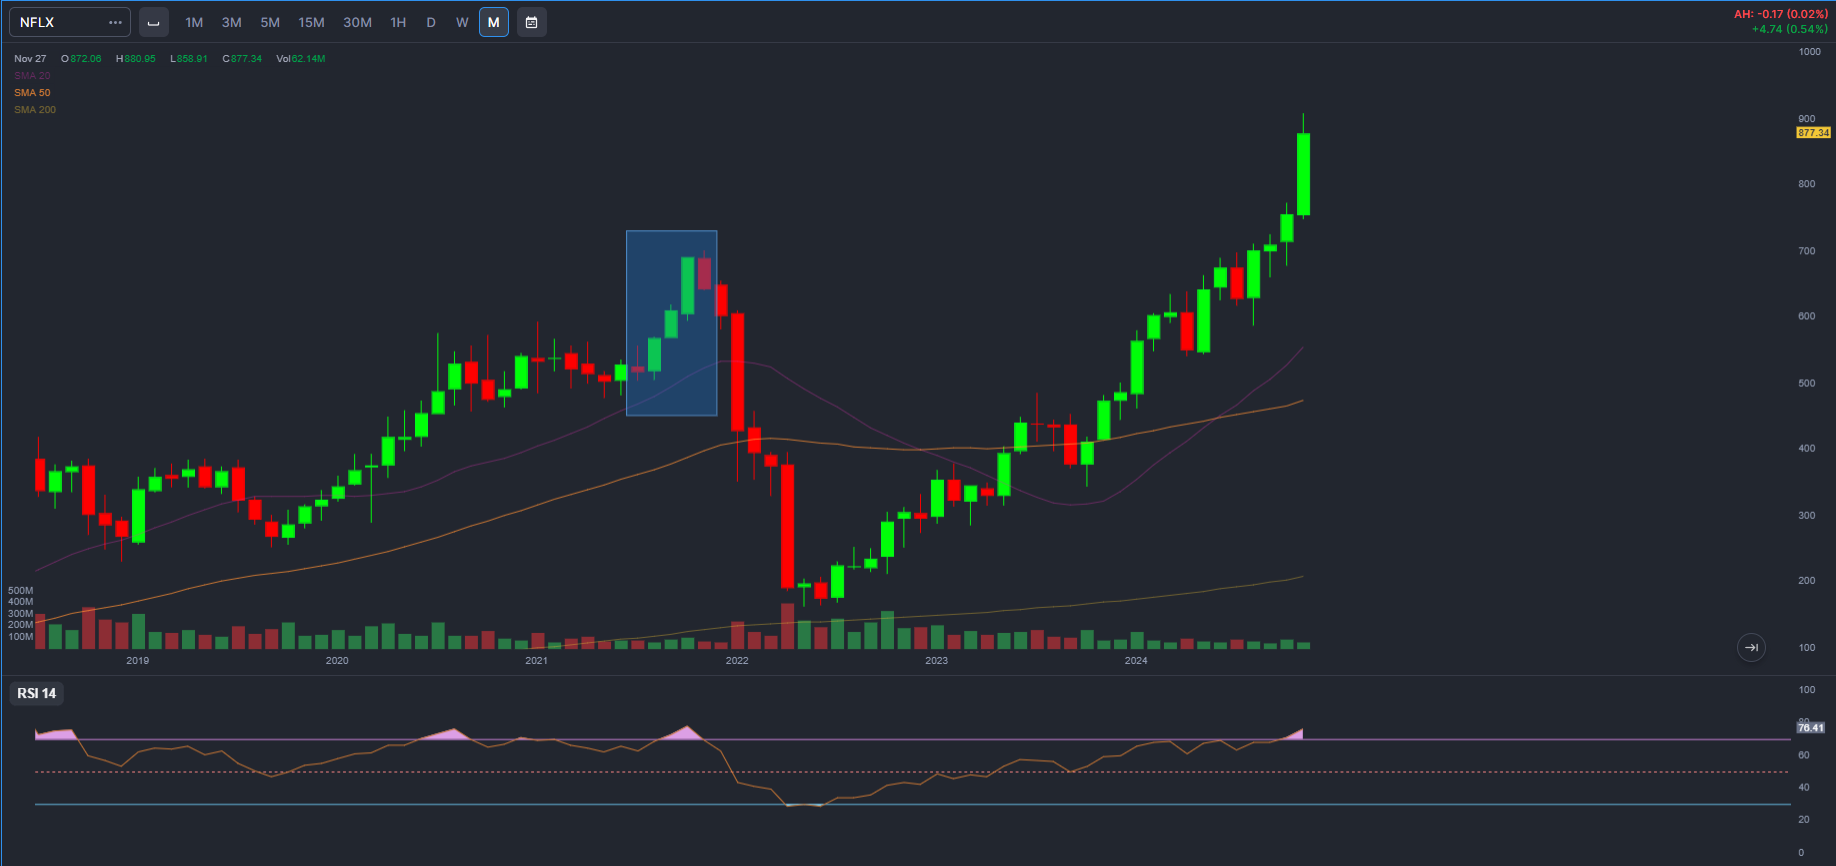Click the after-hours change 'AH: -0.17 (0.02%)'

click(1781, 14)
